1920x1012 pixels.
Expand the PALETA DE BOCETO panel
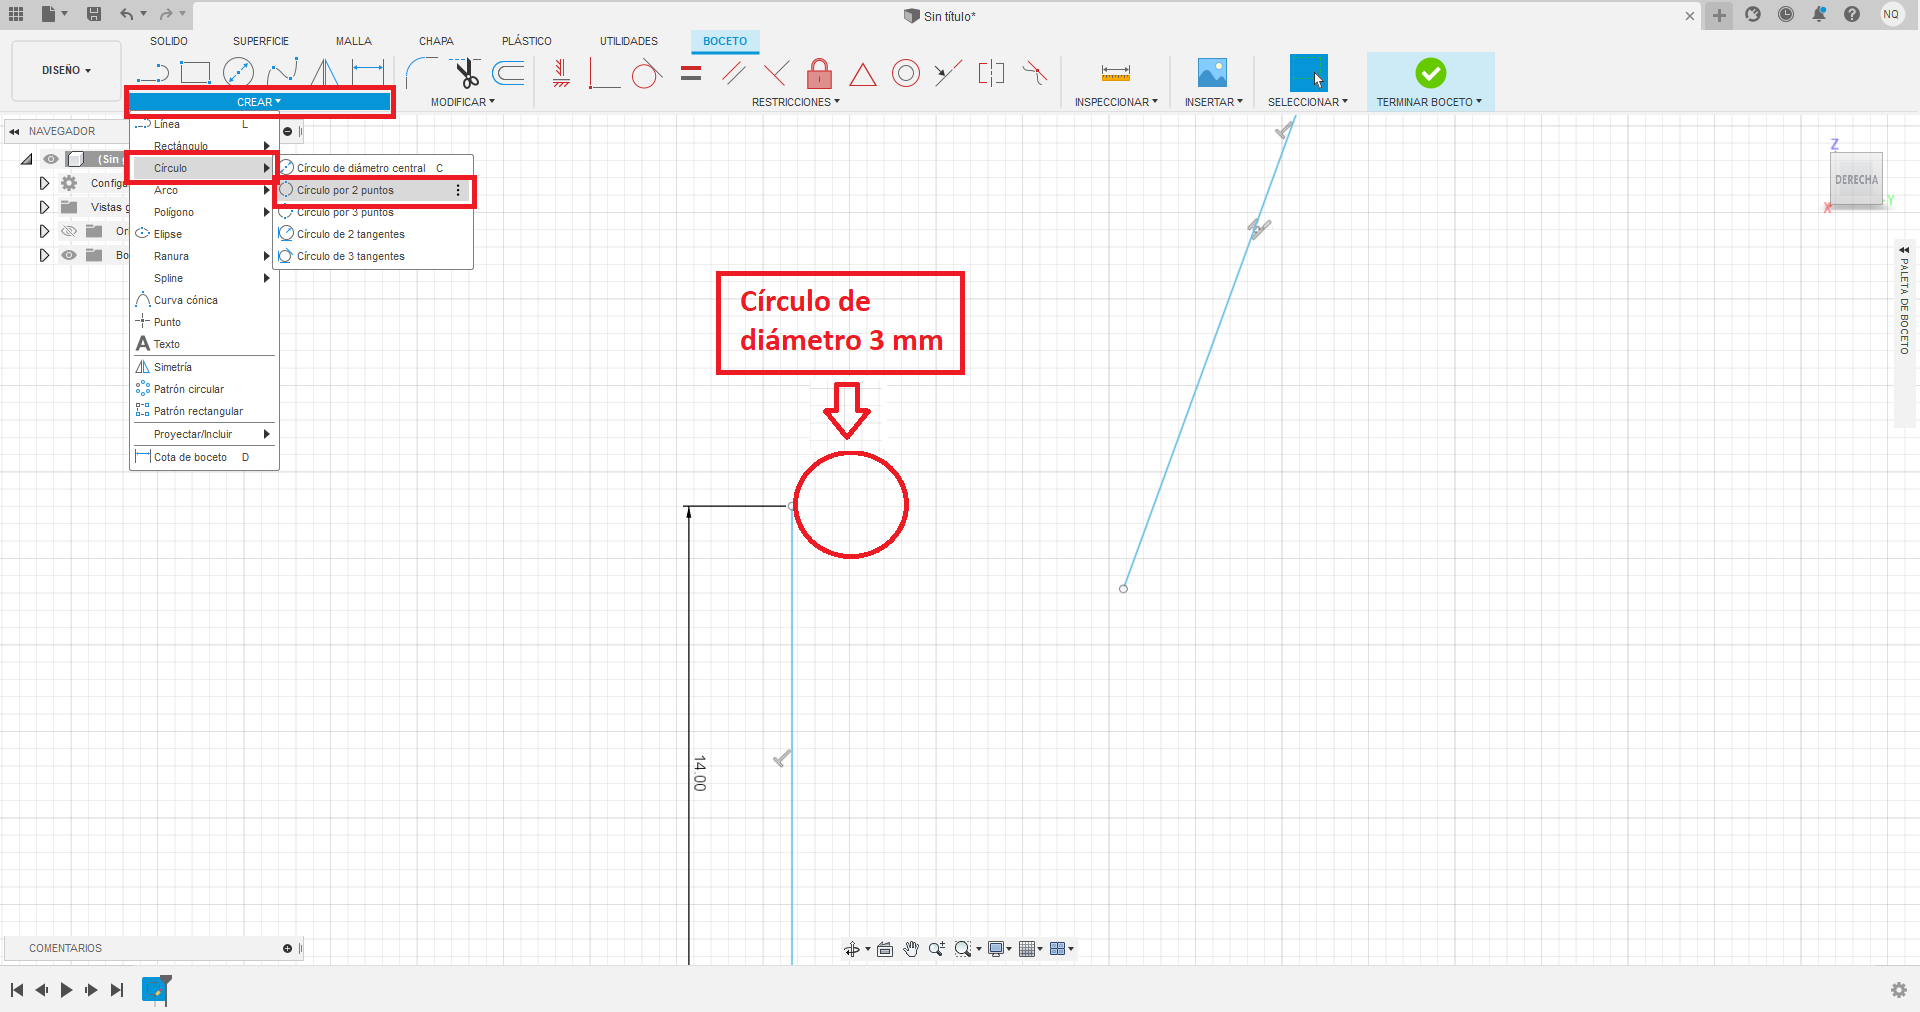click(x=1904, y=250)
